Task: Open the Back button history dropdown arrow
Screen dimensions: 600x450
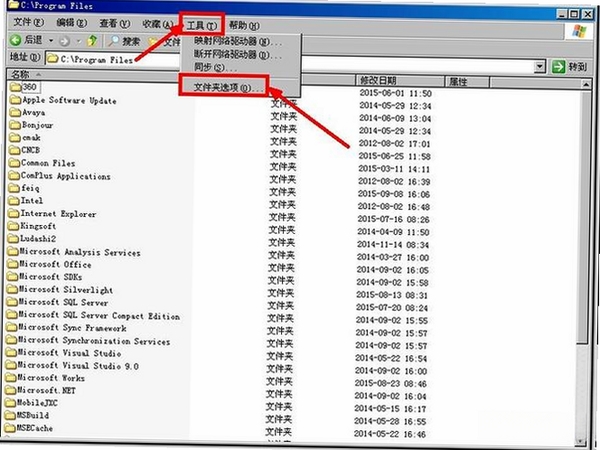Action: (x=51, y=40)
